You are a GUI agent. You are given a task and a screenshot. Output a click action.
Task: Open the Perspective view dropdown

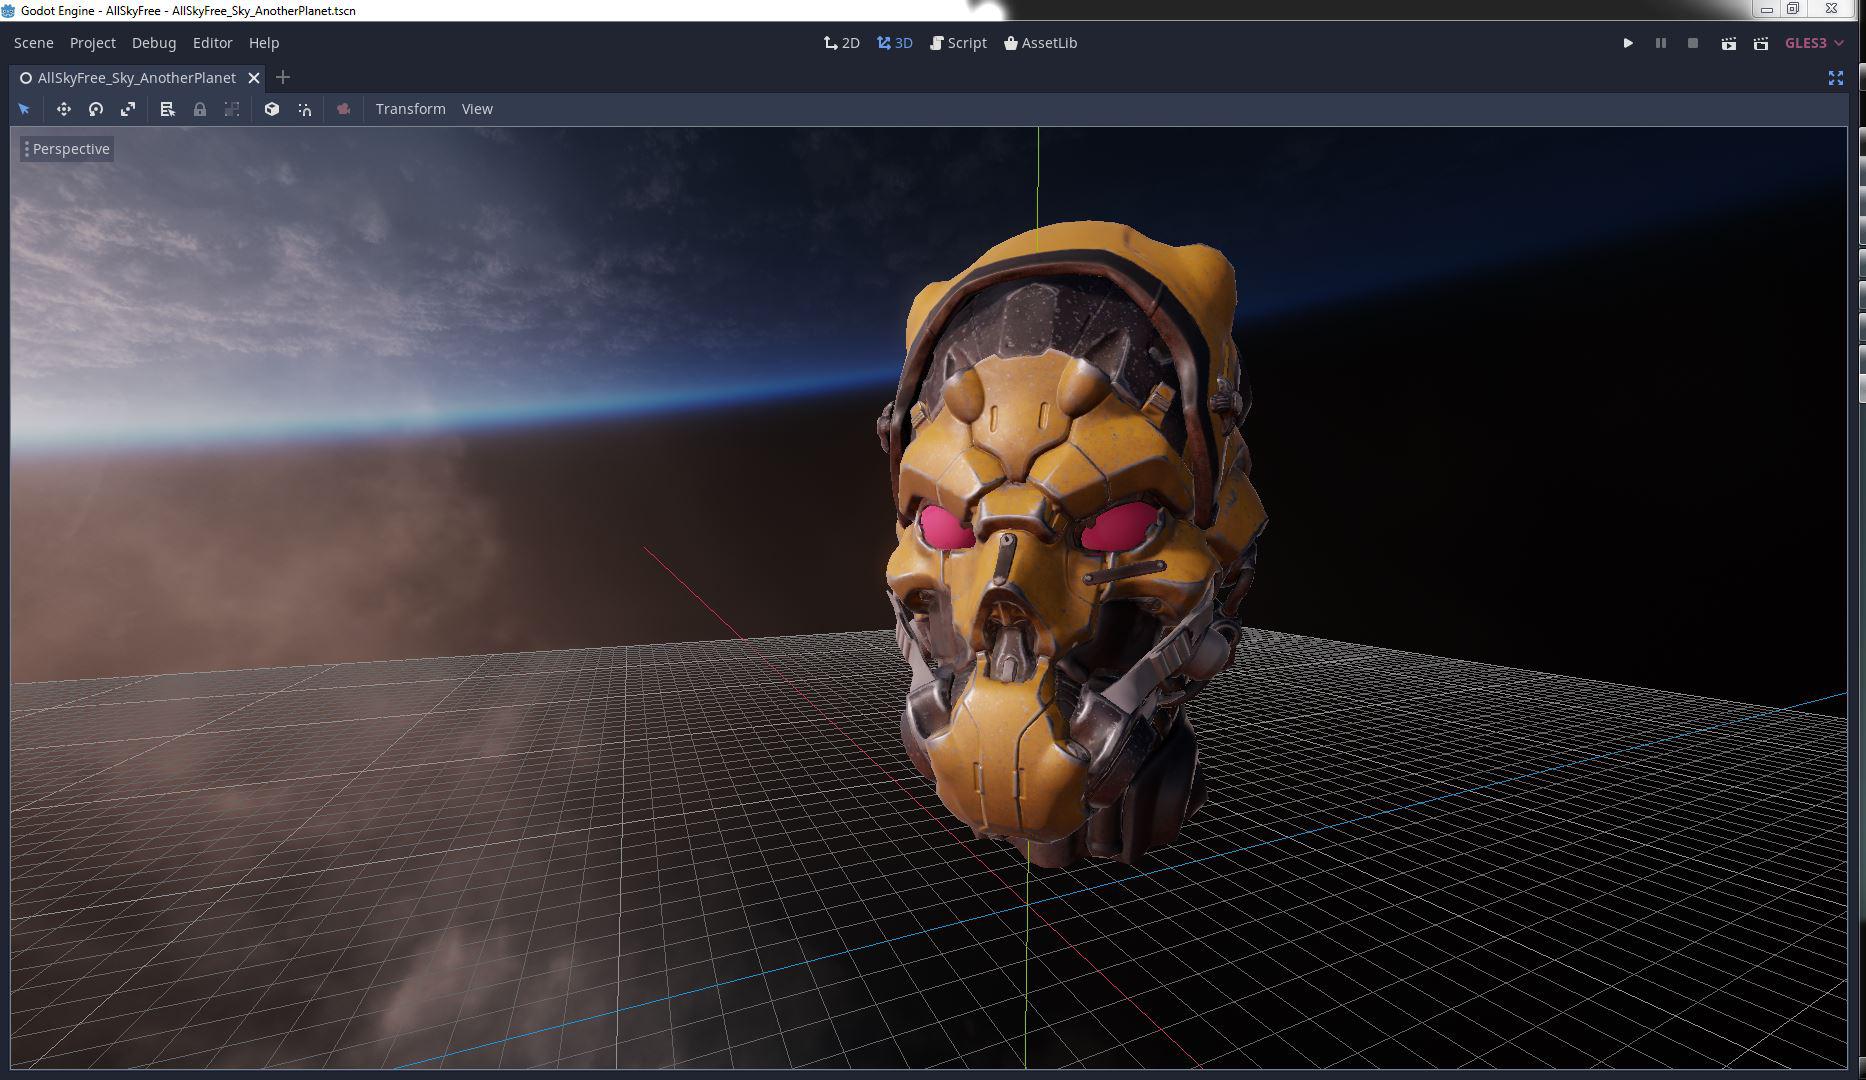pyautogui.click(x=68, y=148)
